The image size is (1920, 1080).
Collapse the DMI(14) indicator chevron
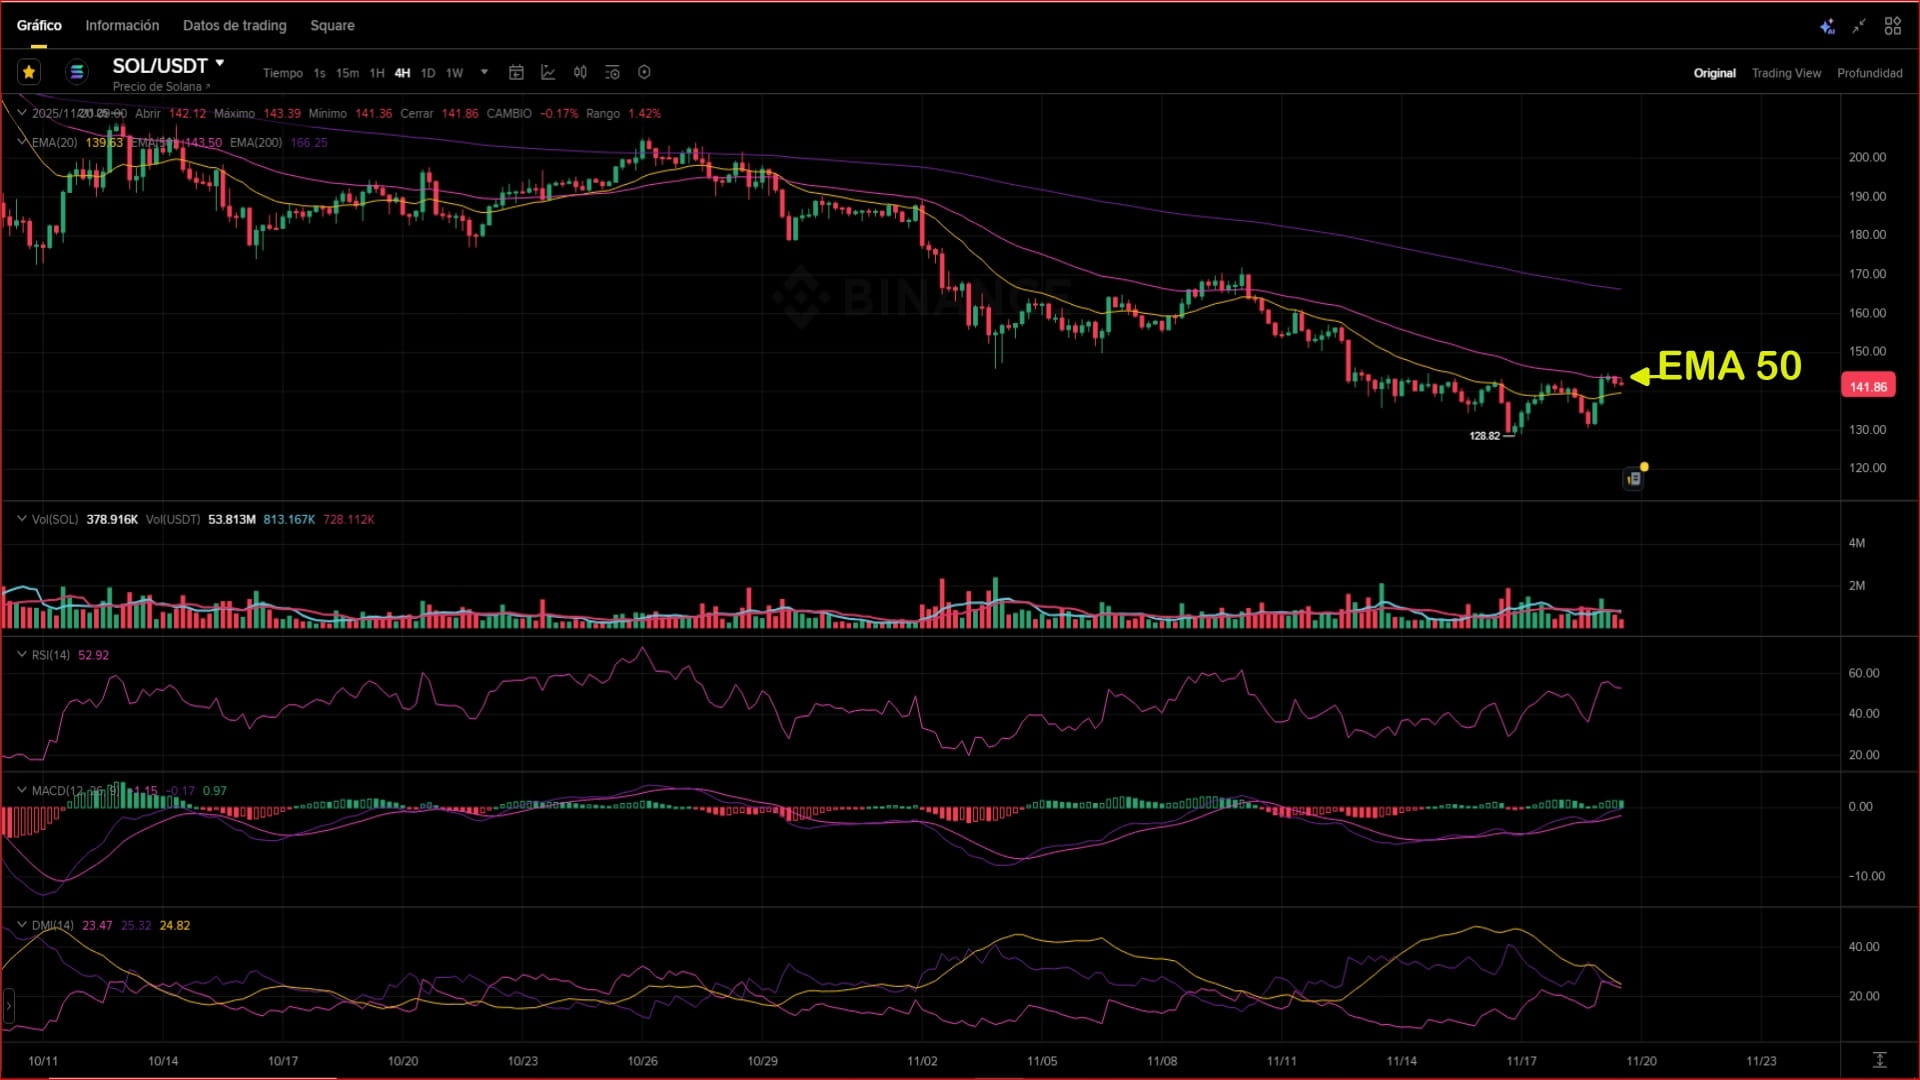point(21,924)
